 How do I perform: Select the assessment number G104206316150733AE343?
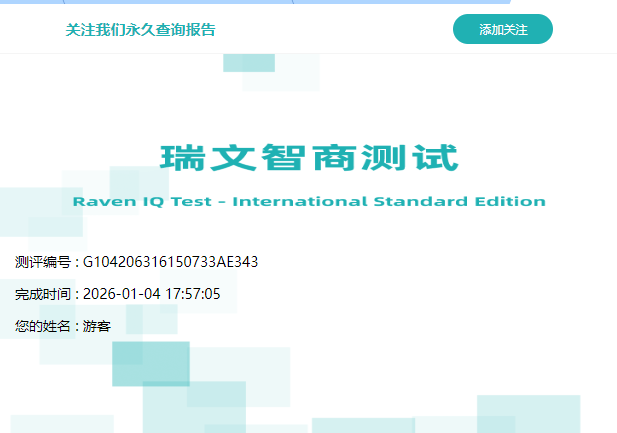(170, 262)
